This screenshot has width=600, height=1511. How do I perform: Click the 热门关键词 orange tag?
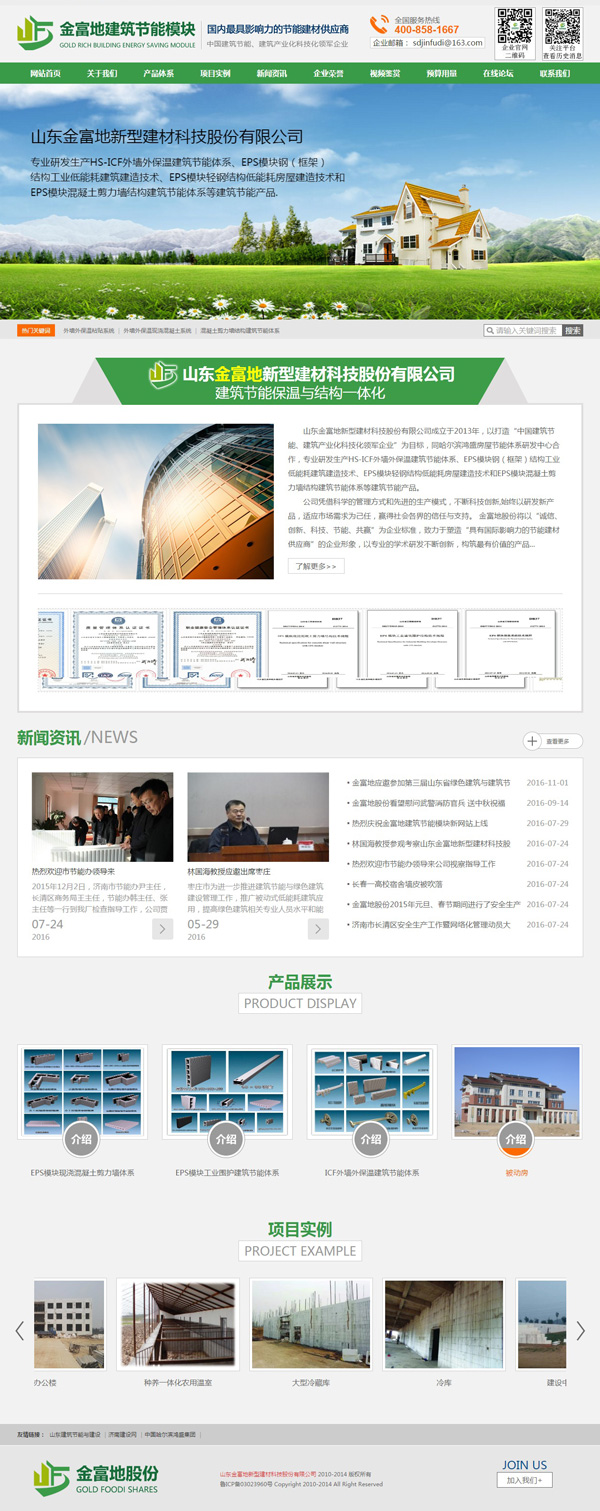tap(36, 330)
